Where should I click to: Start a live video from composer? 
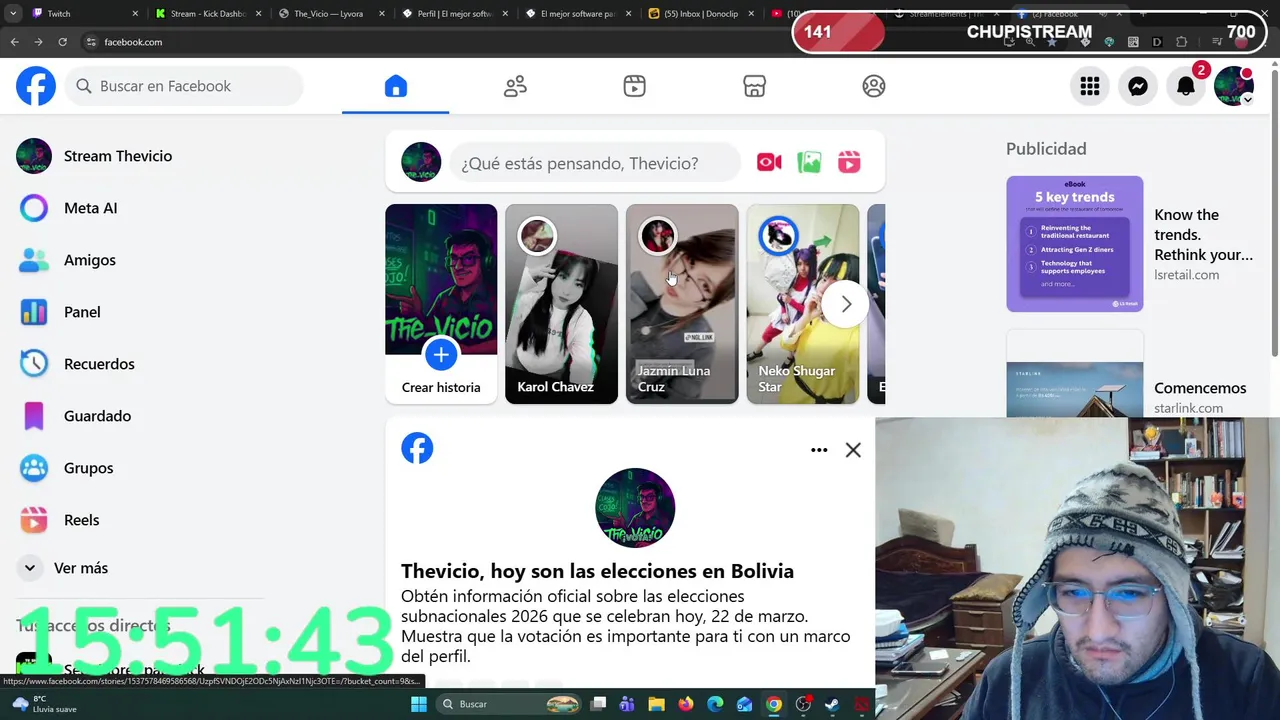[x=769, y=162]
